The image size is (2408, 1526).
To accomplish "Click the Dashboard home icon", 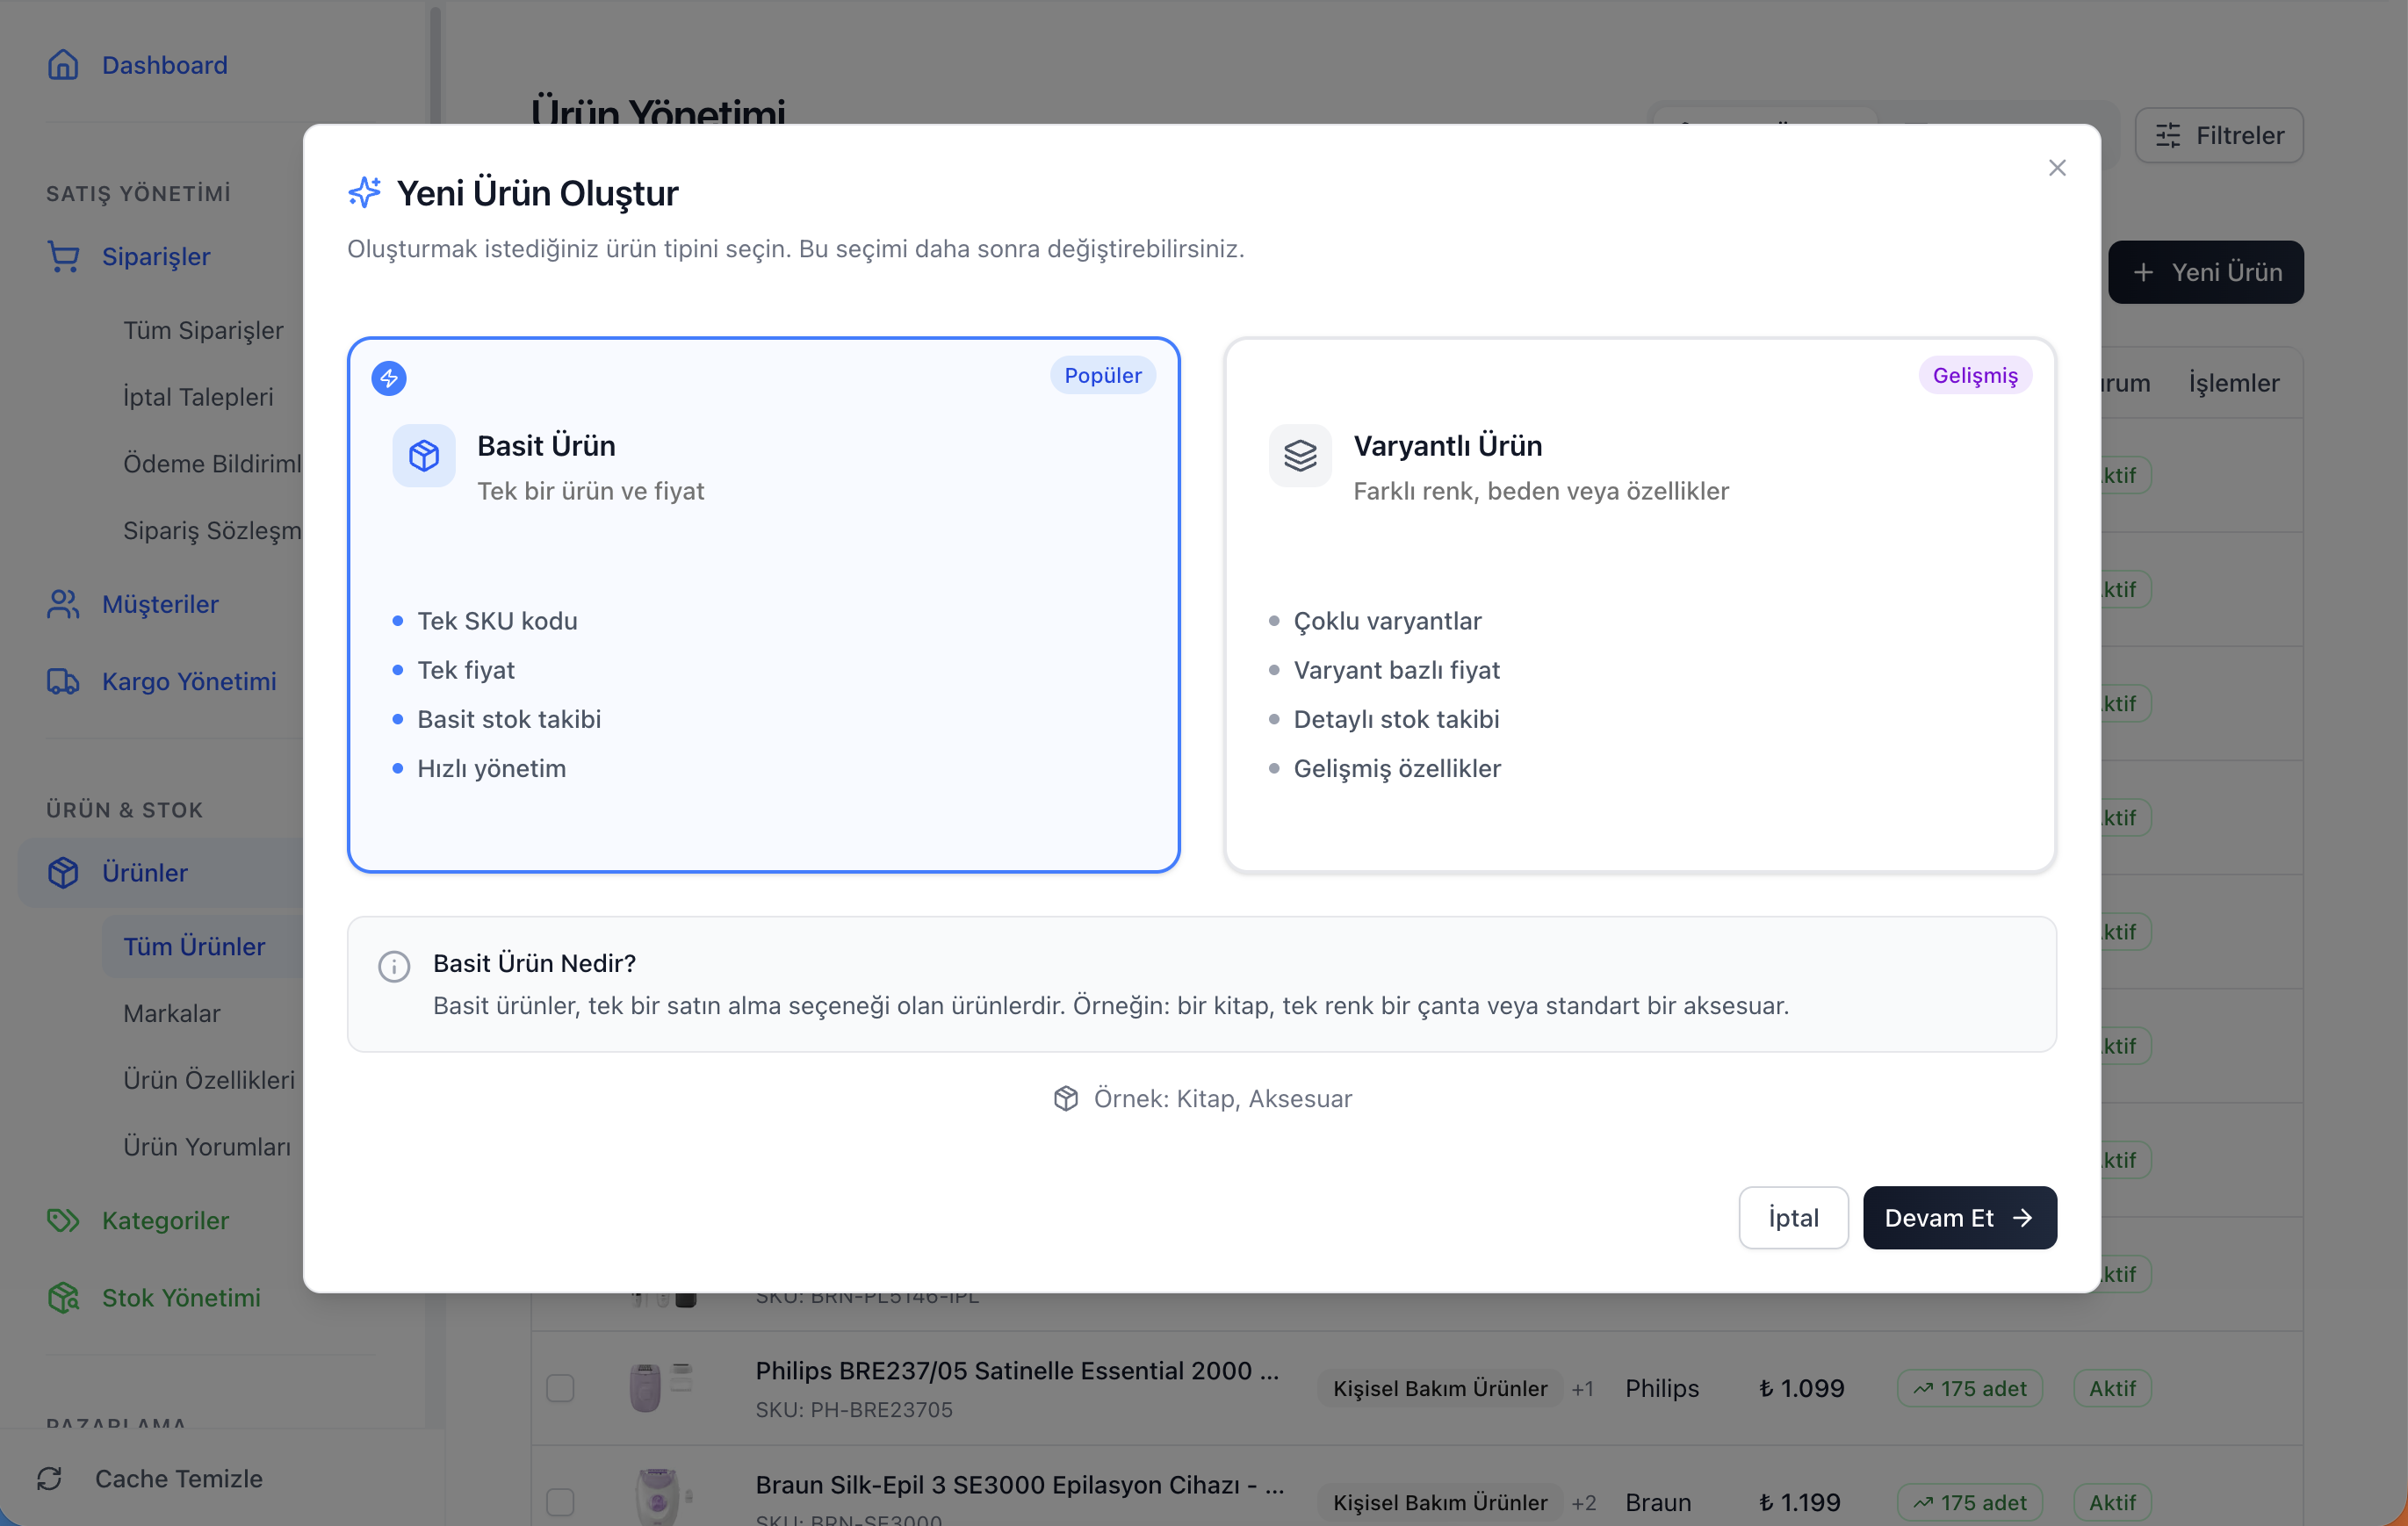I will coord(63,65).
